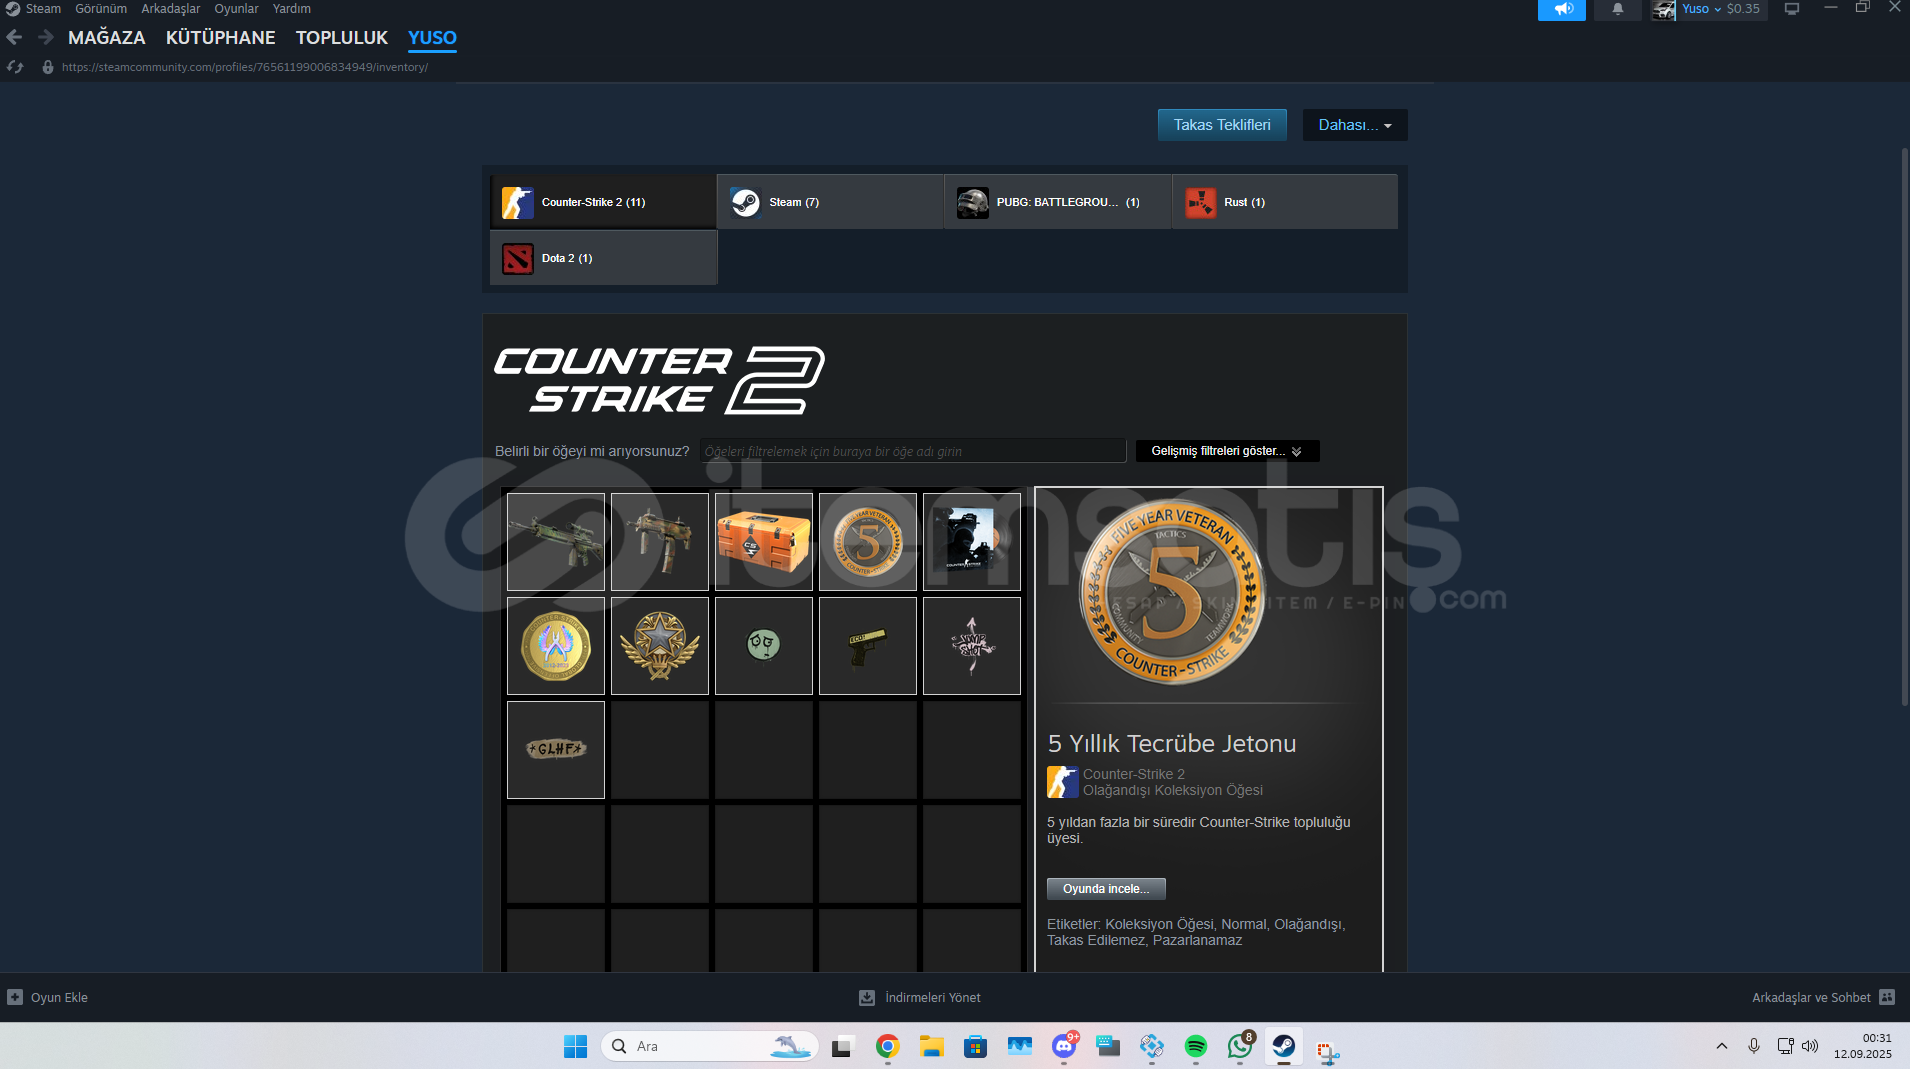Select the gold star winged badge item

(x=660, y=646)
